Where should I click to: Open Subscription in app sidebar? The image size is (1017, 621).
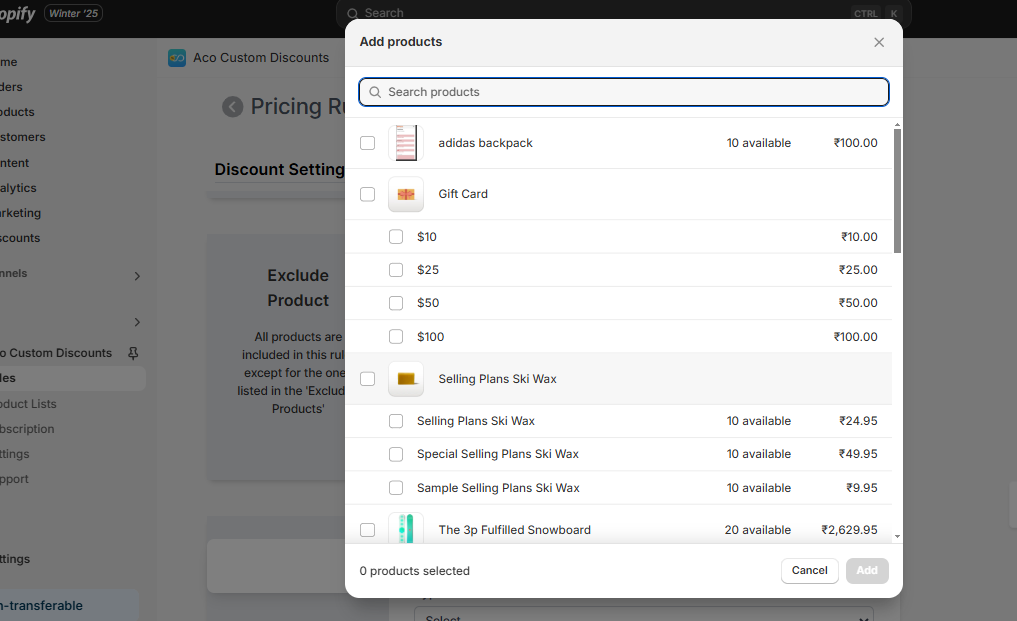[x=27, y=429]
